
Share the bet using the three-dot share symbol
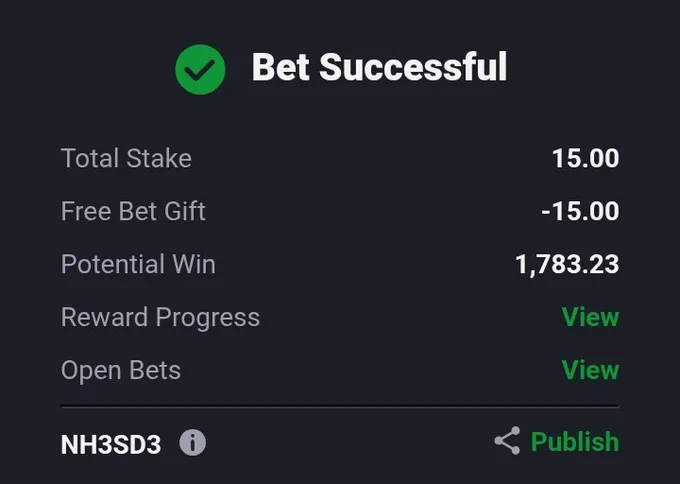tap(507, 441)
